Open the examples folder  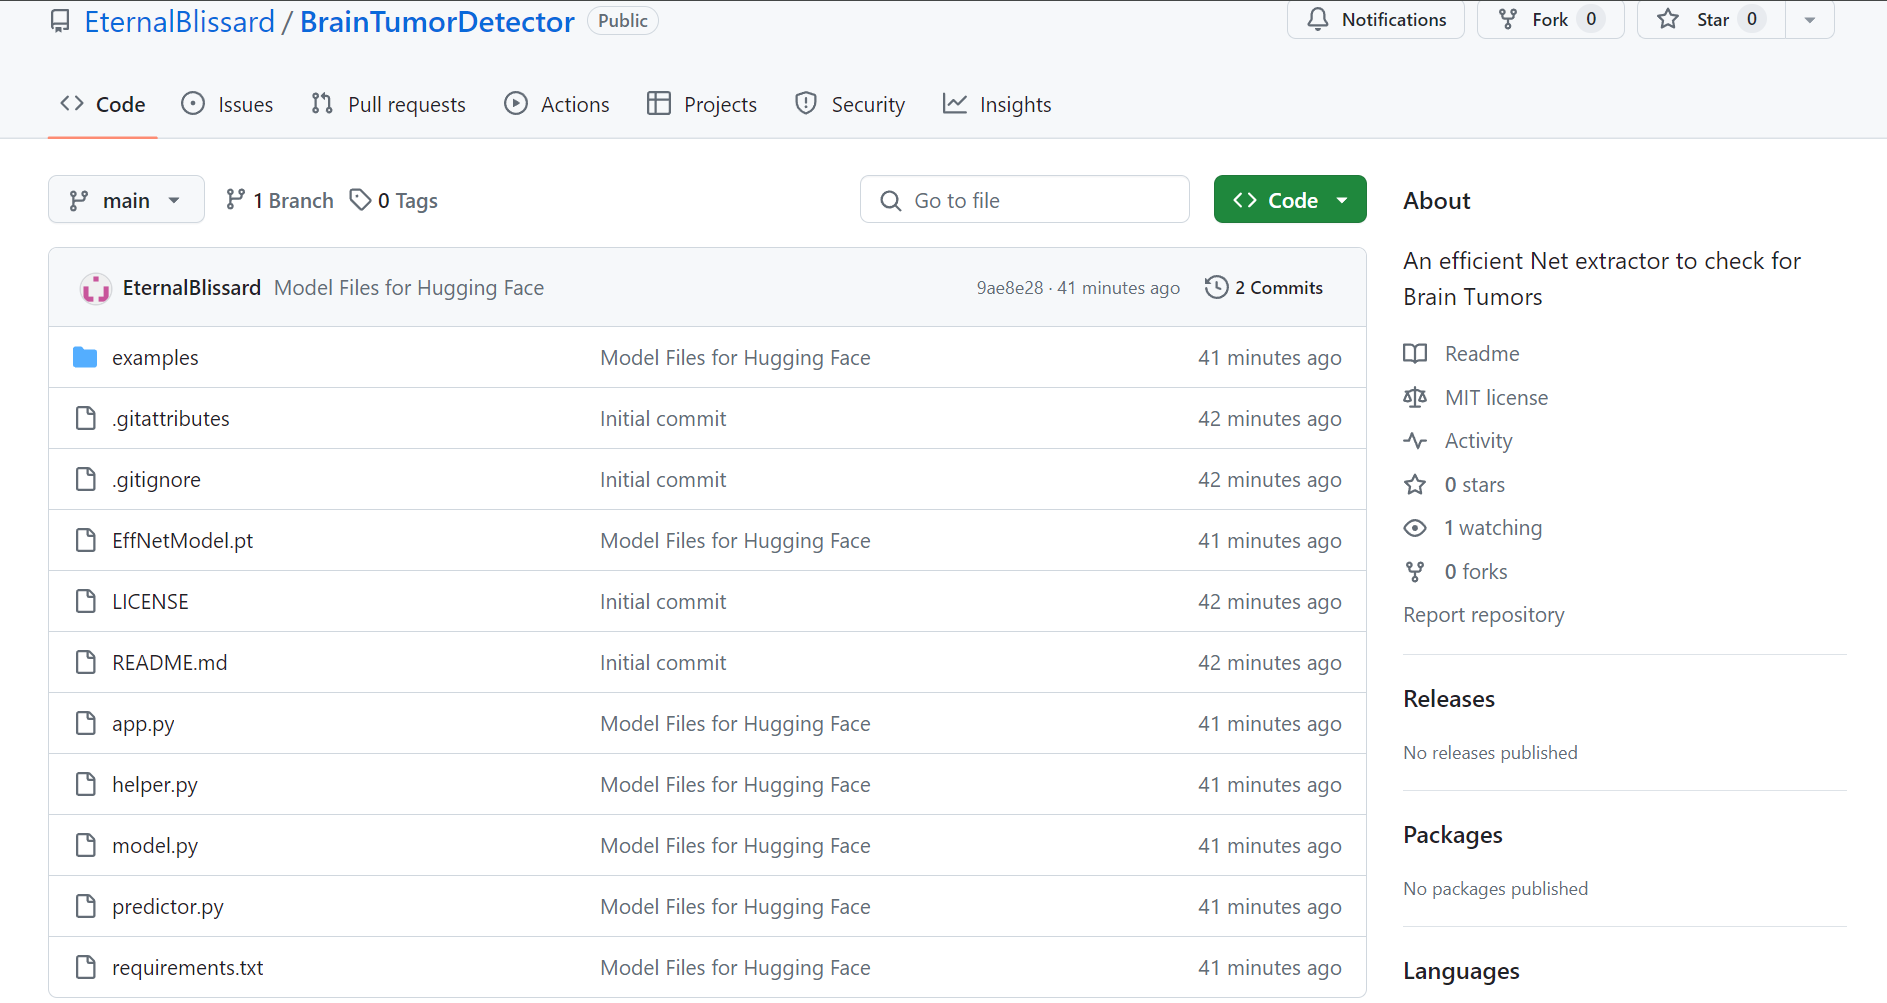[x=155, y=358]
